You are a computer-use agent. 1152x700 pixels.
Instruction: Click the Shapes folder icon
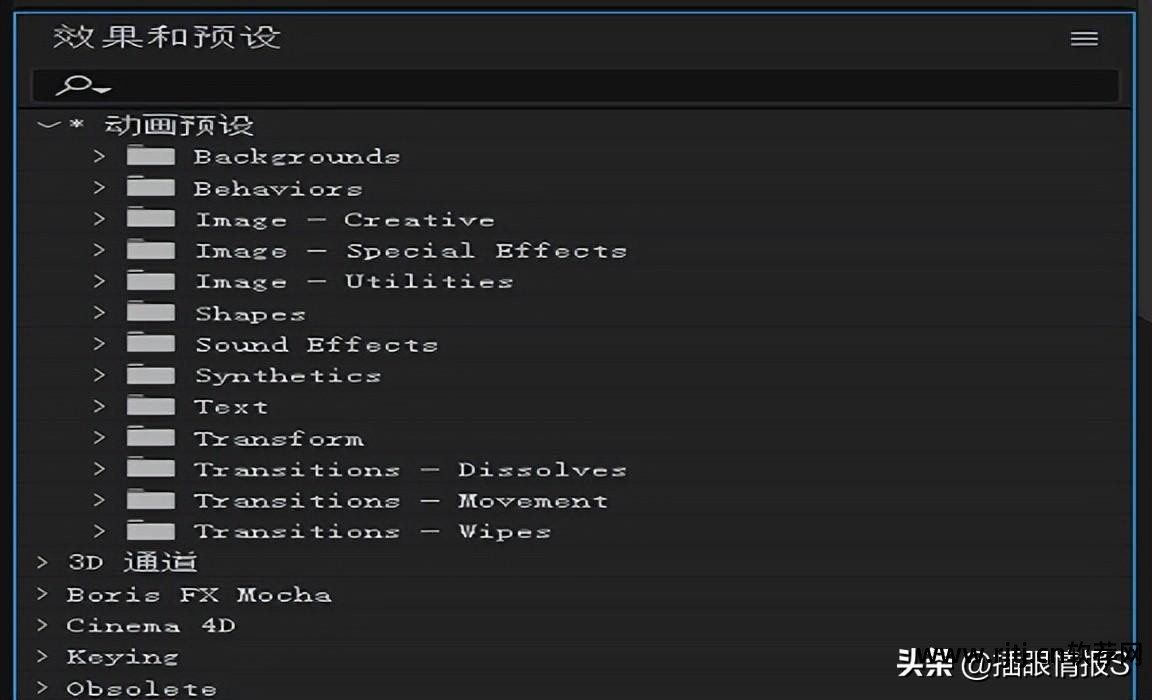click(x=151, y=312)
